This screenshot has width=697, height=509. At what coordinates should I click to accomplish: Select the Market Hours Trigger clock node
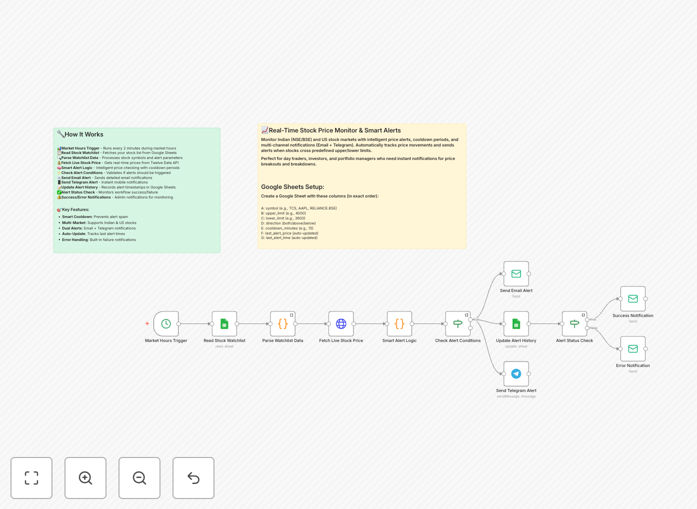(x=166, y=324)
